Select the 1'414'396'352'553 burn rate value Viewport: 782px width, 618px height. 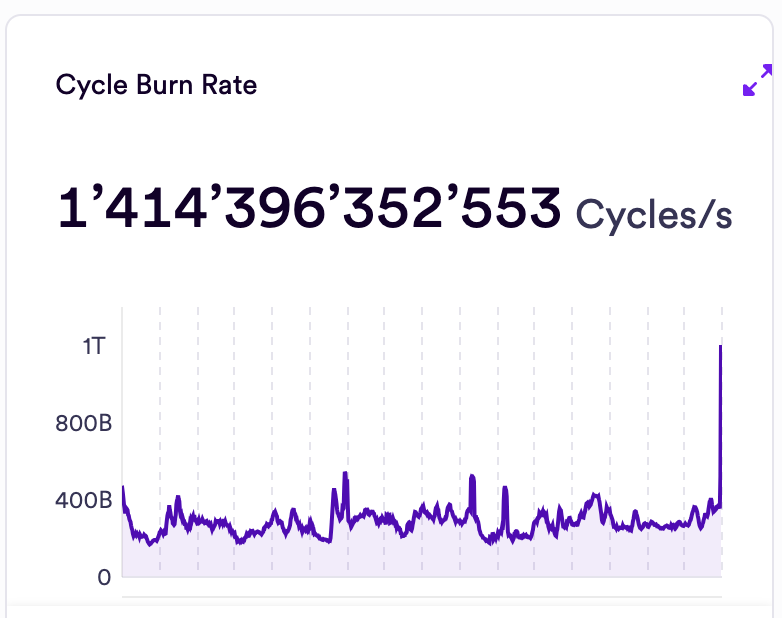point(309,210)
